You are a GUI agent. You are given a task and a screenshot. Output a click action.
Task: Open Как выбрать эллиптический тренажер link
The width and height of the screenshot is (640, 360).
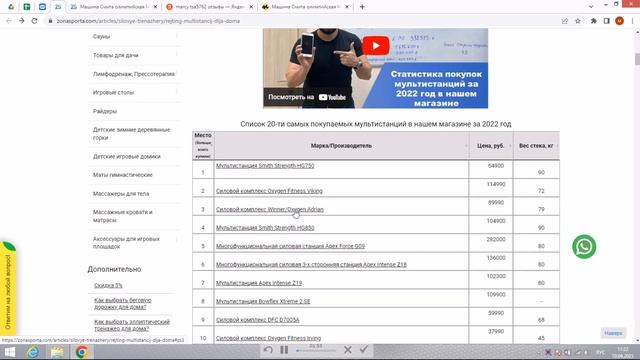coord(132,325)
